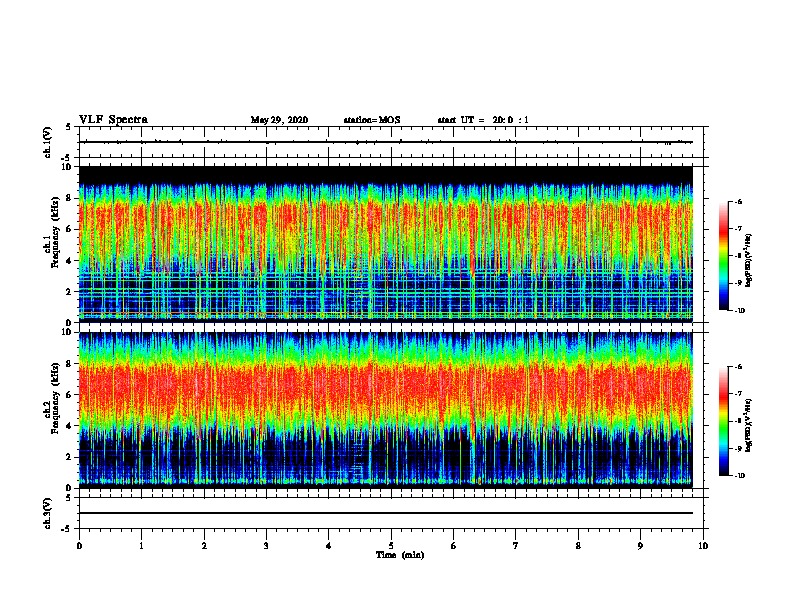Click inside the ch.1 spectrogram panel
This screenshot has height=612, width=792.
coord(386,244)
